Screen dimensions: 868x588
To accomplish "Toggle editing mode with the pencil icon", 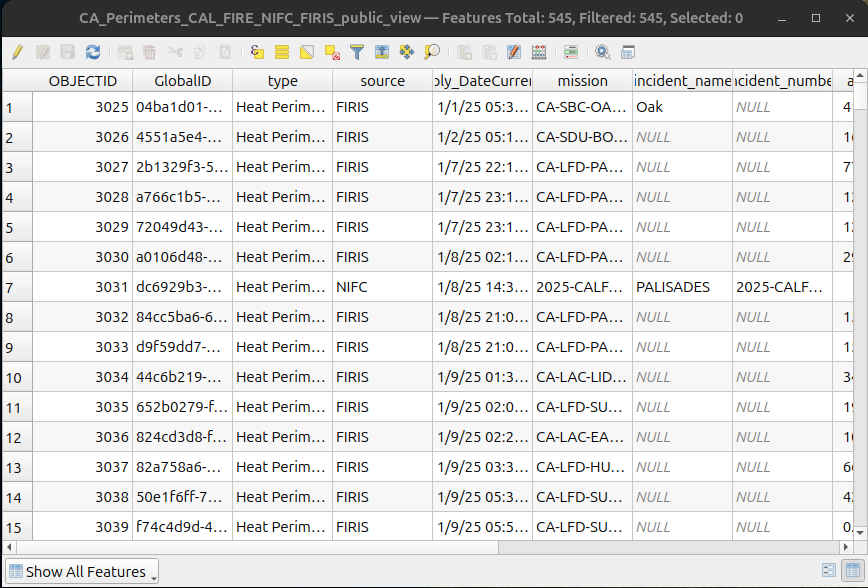I will [17, 52].
